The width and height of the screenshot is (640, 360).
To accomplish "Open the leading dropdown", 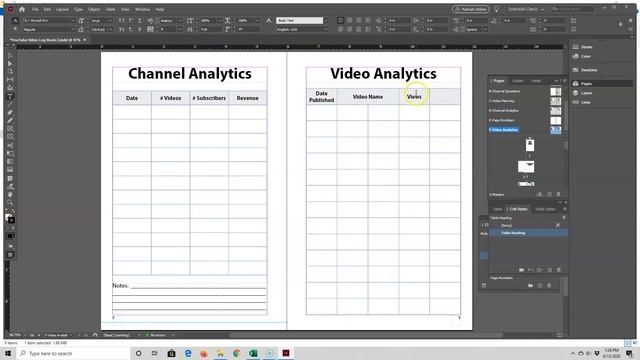I will tap(111, 29).
